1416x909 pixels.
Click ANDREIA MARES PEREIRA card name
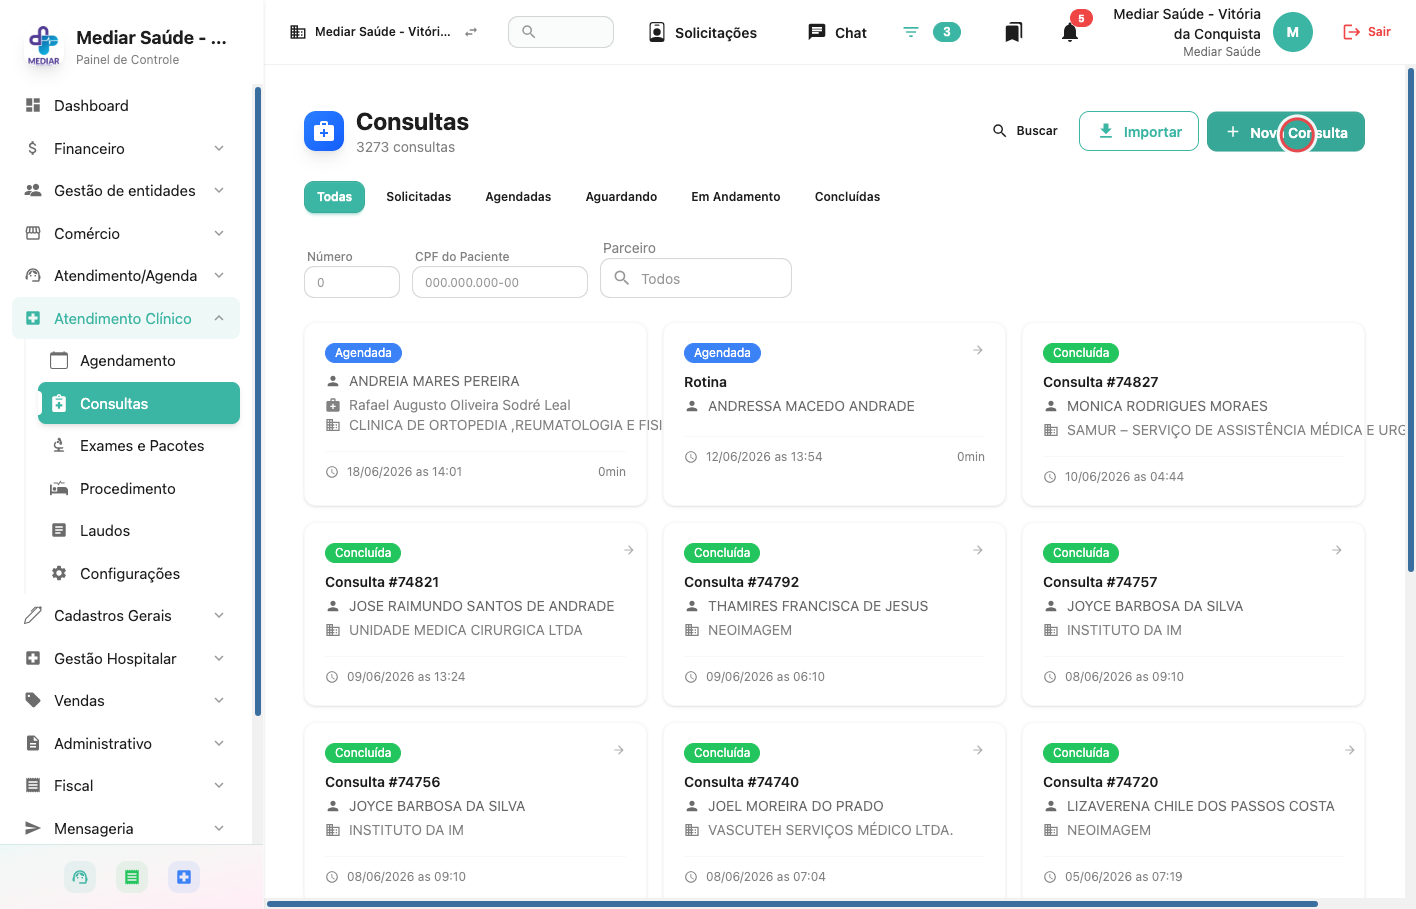(434, 381)
